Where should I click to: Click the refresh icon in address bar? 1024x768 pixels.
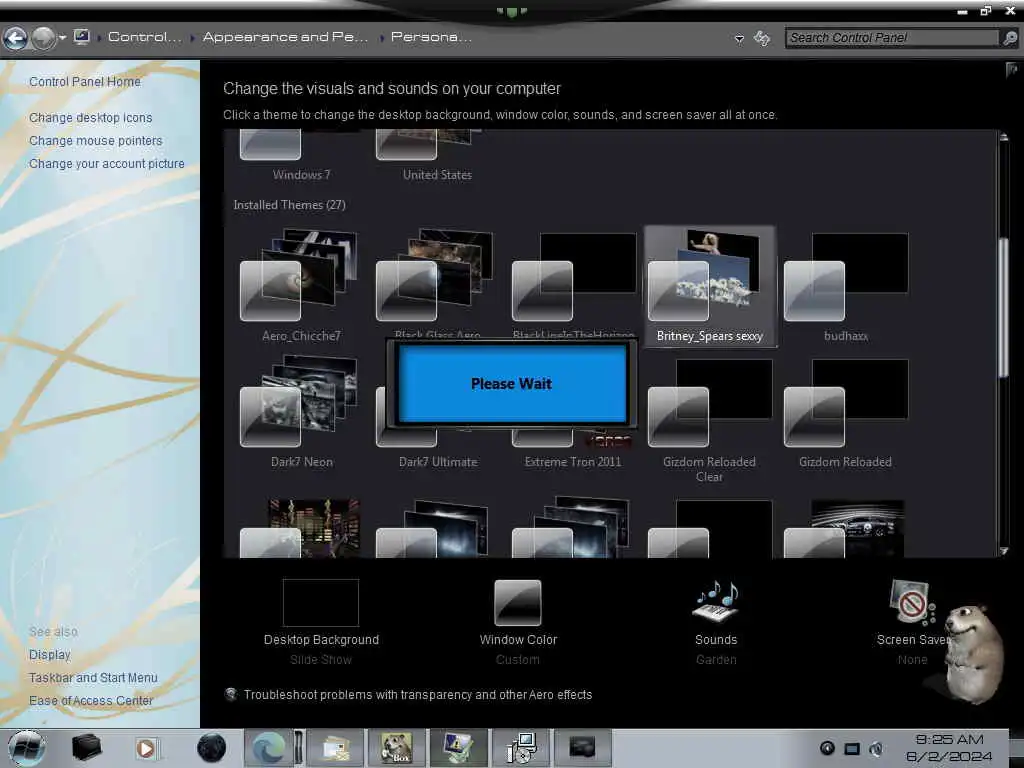click(761, 38)
